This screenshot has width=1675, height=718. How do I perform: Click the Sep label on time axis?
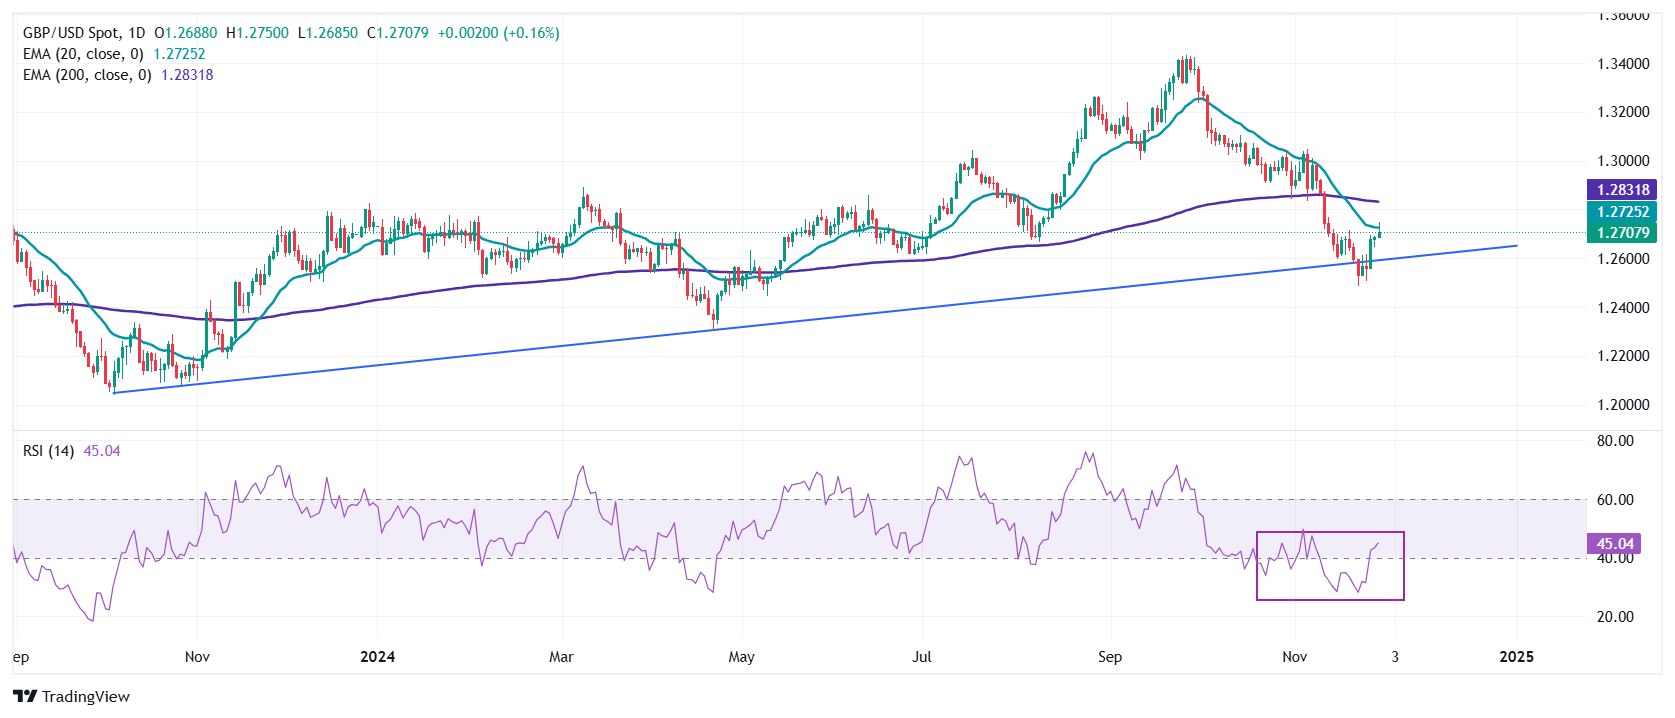pos(1110,657)
